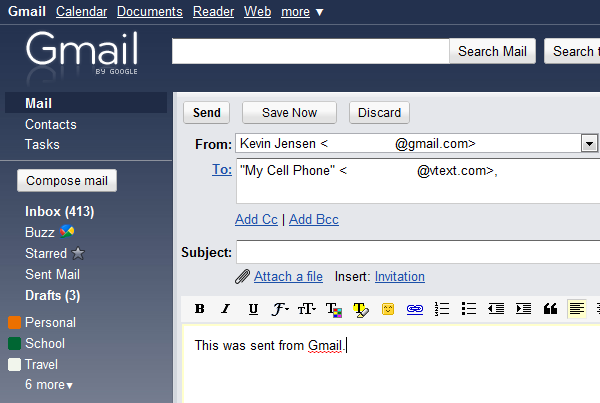The width and height of the screenshot is (600, 403).
Task: Open Reader from the top bar
Action: click(214, 11)
